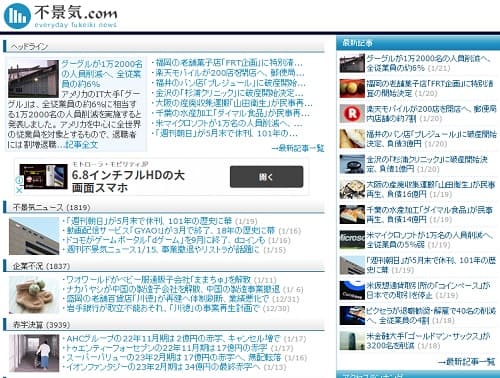Open sidebar article on FRT企画 特別清算
Viewport: 500px width, 378px height.
pos(430,88)
